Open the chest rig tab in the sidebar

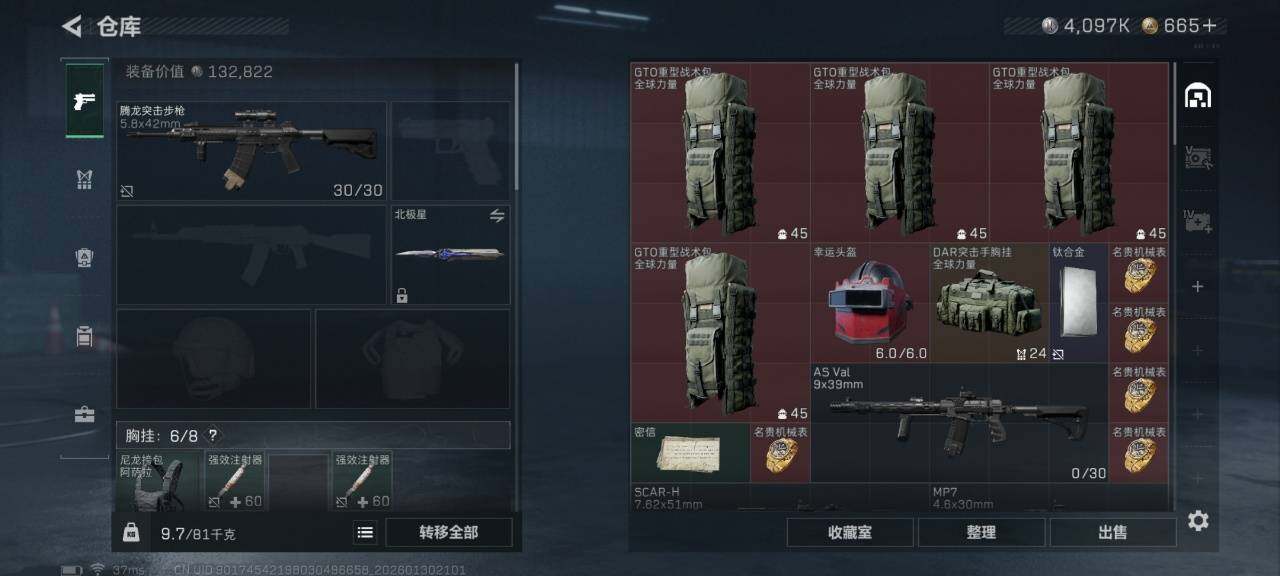pos(85,179)
